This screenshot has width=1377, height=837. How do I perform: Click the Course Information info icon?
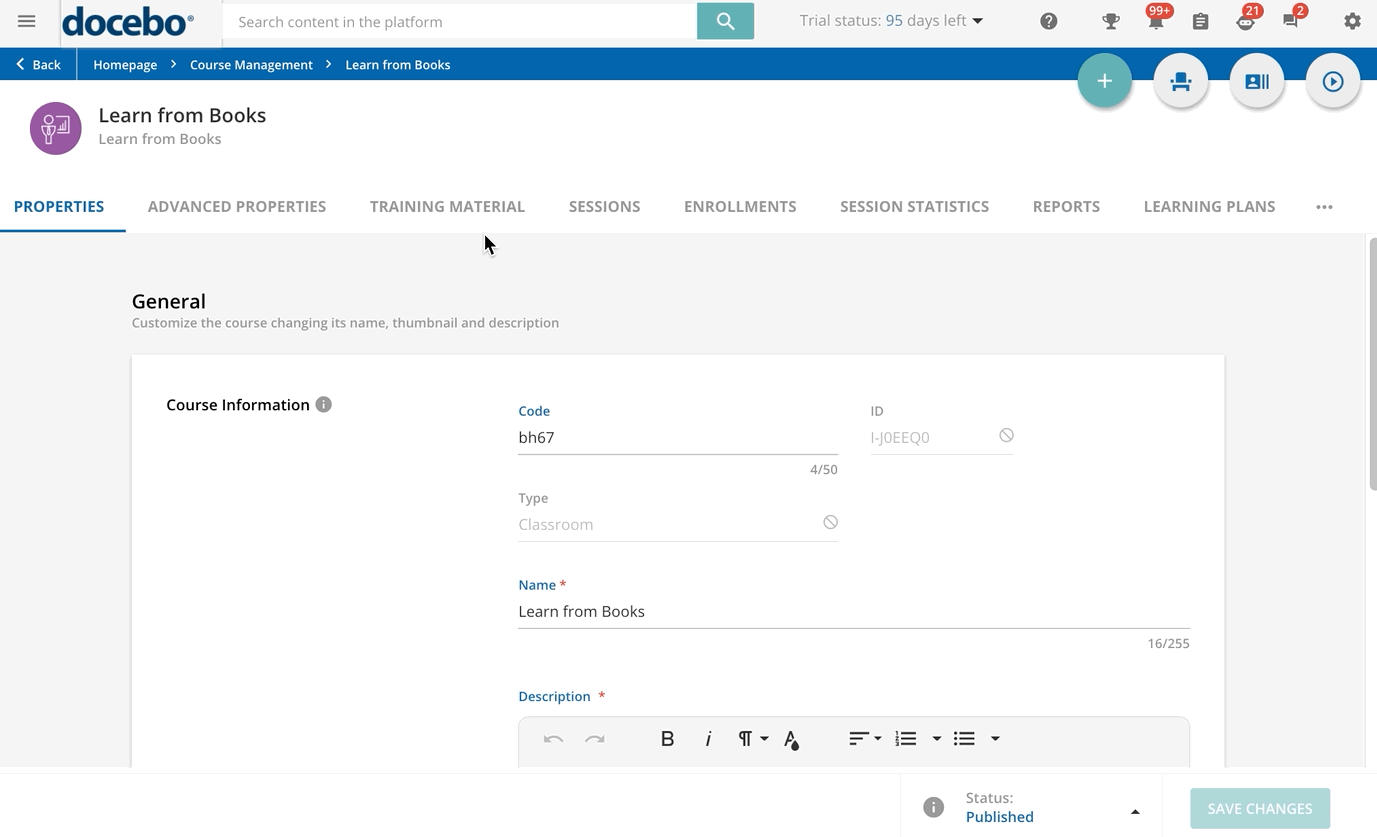point(323,405)
